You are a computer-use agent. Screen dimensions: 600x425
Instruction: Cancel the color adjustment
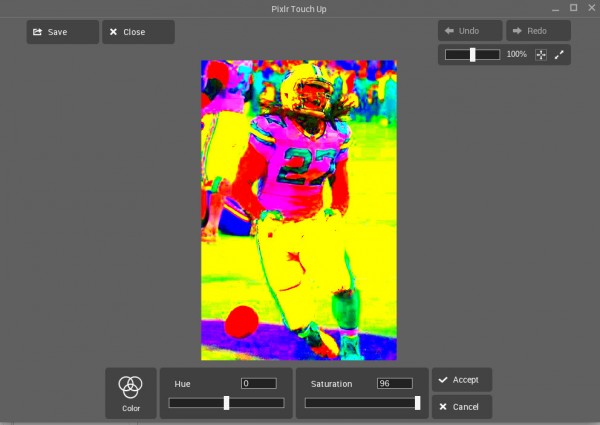point(462,407)
